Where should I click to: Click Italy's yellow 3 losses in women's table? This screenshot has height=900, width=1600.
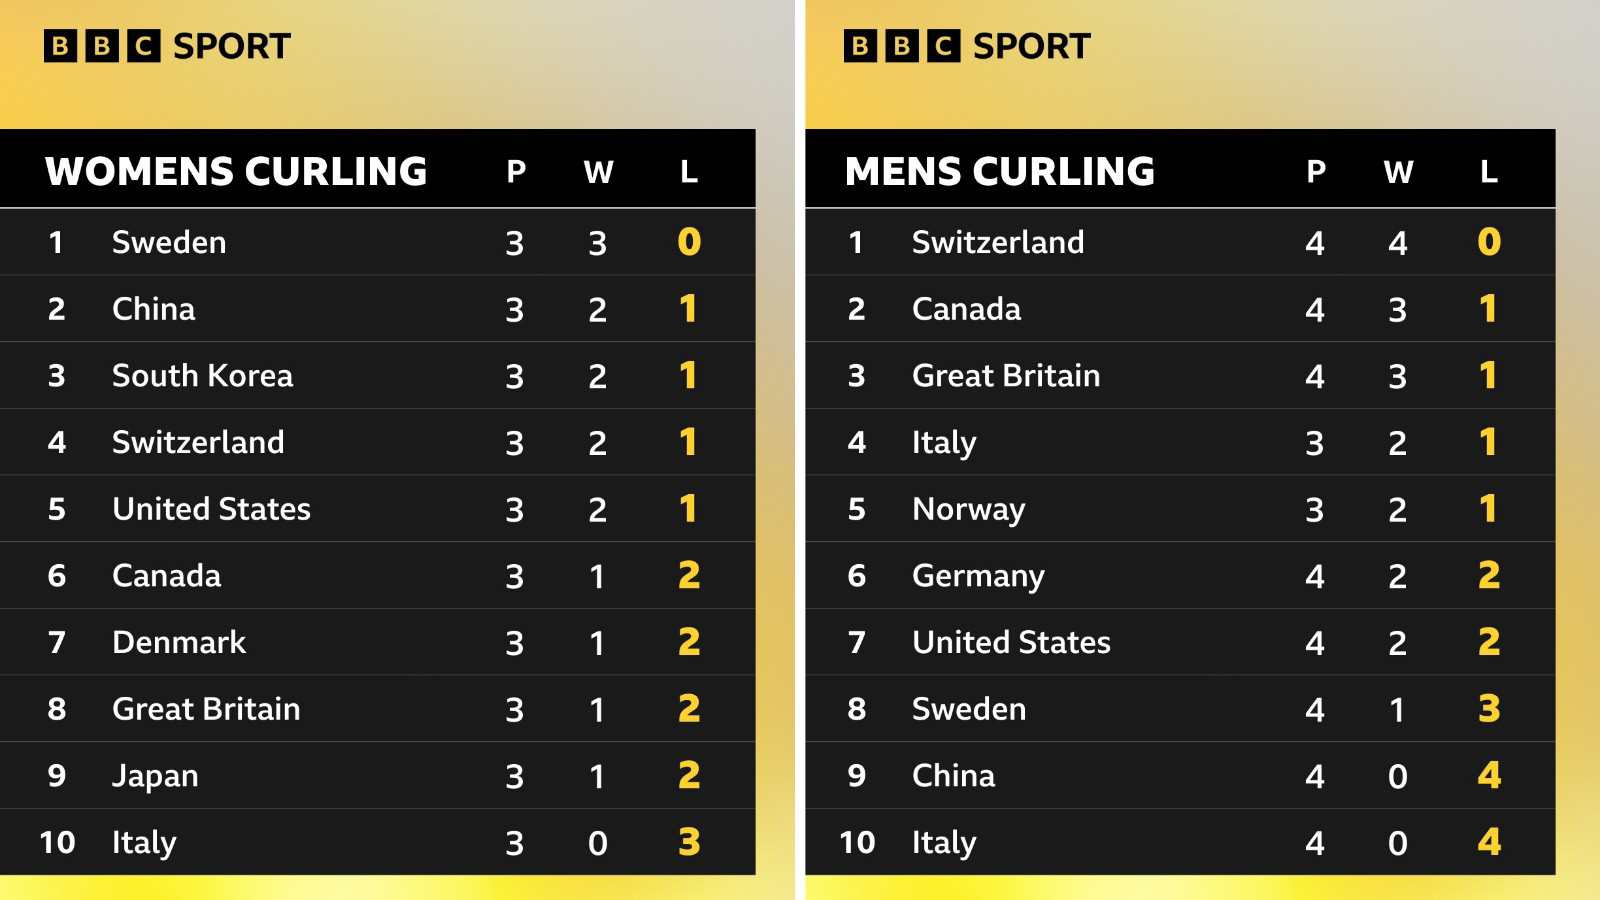689,842
